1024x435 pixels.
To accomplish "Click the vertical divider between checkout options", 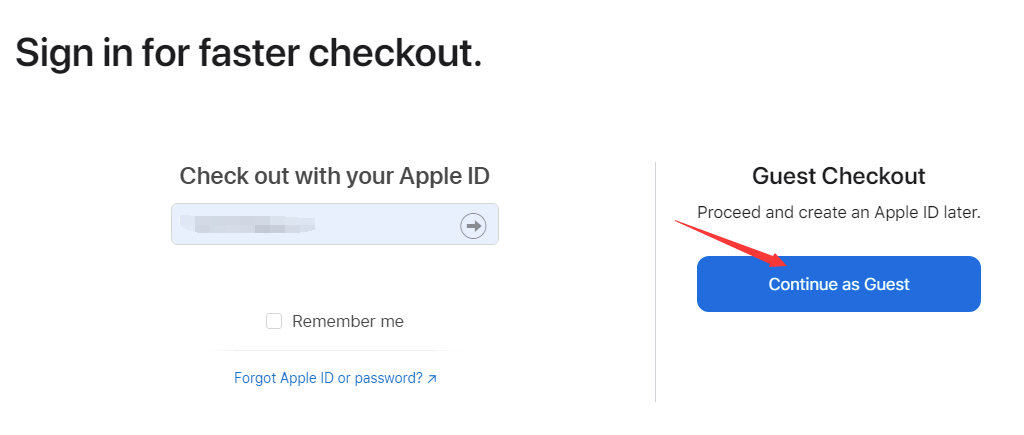I will pyautogui.click(x=655, y=282).
